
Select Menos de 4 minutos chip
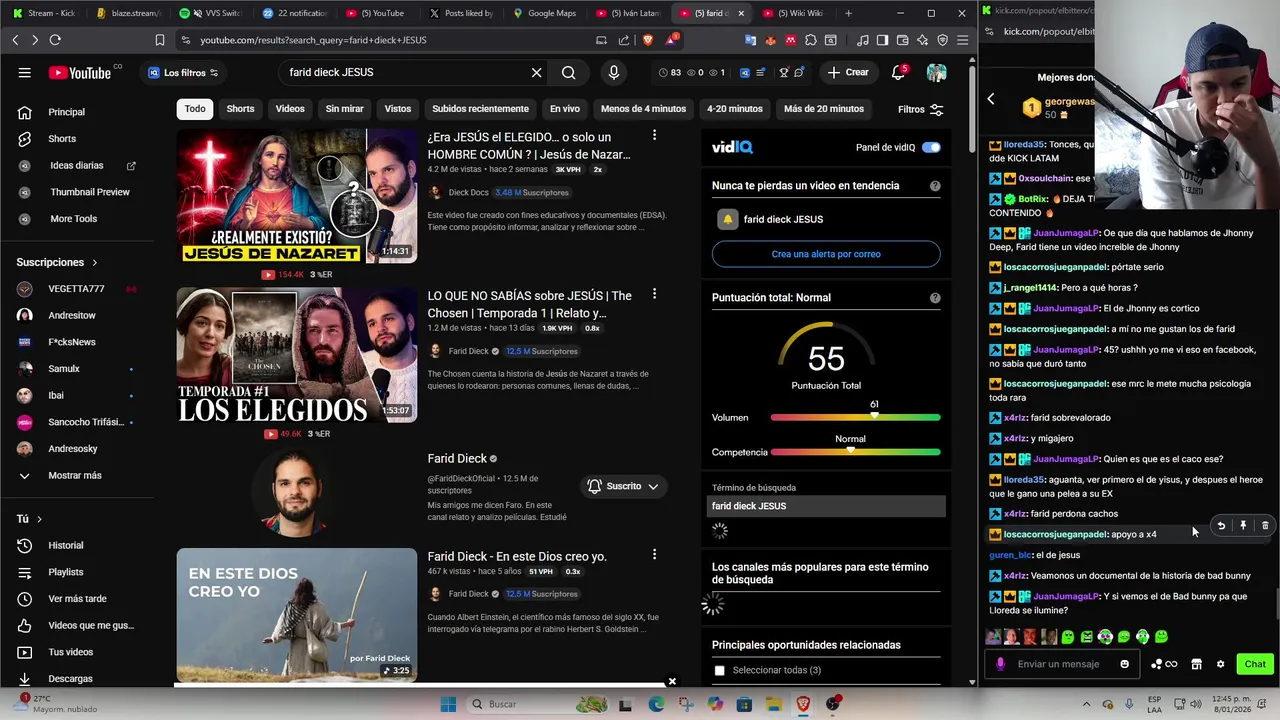pyautogui.click(x=643, y=109)
